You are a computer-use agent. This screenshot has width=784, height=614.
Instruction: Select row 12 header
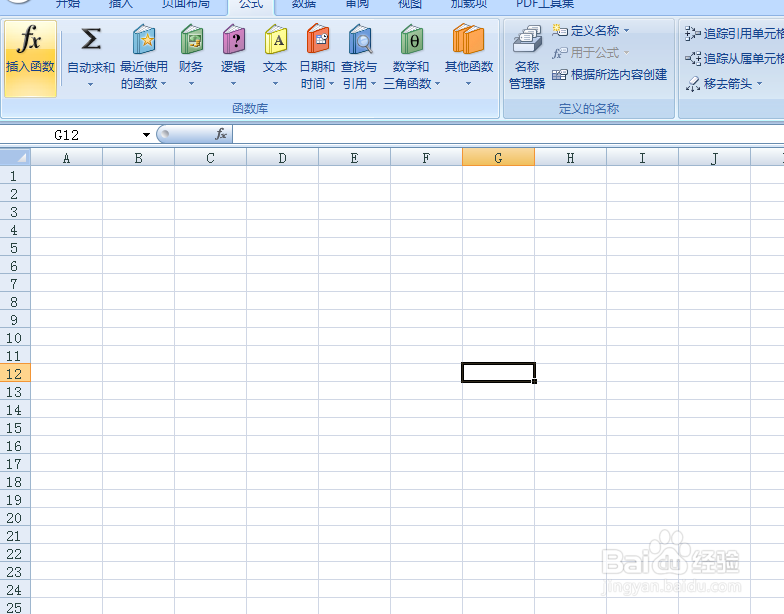(x=15, y=373)
